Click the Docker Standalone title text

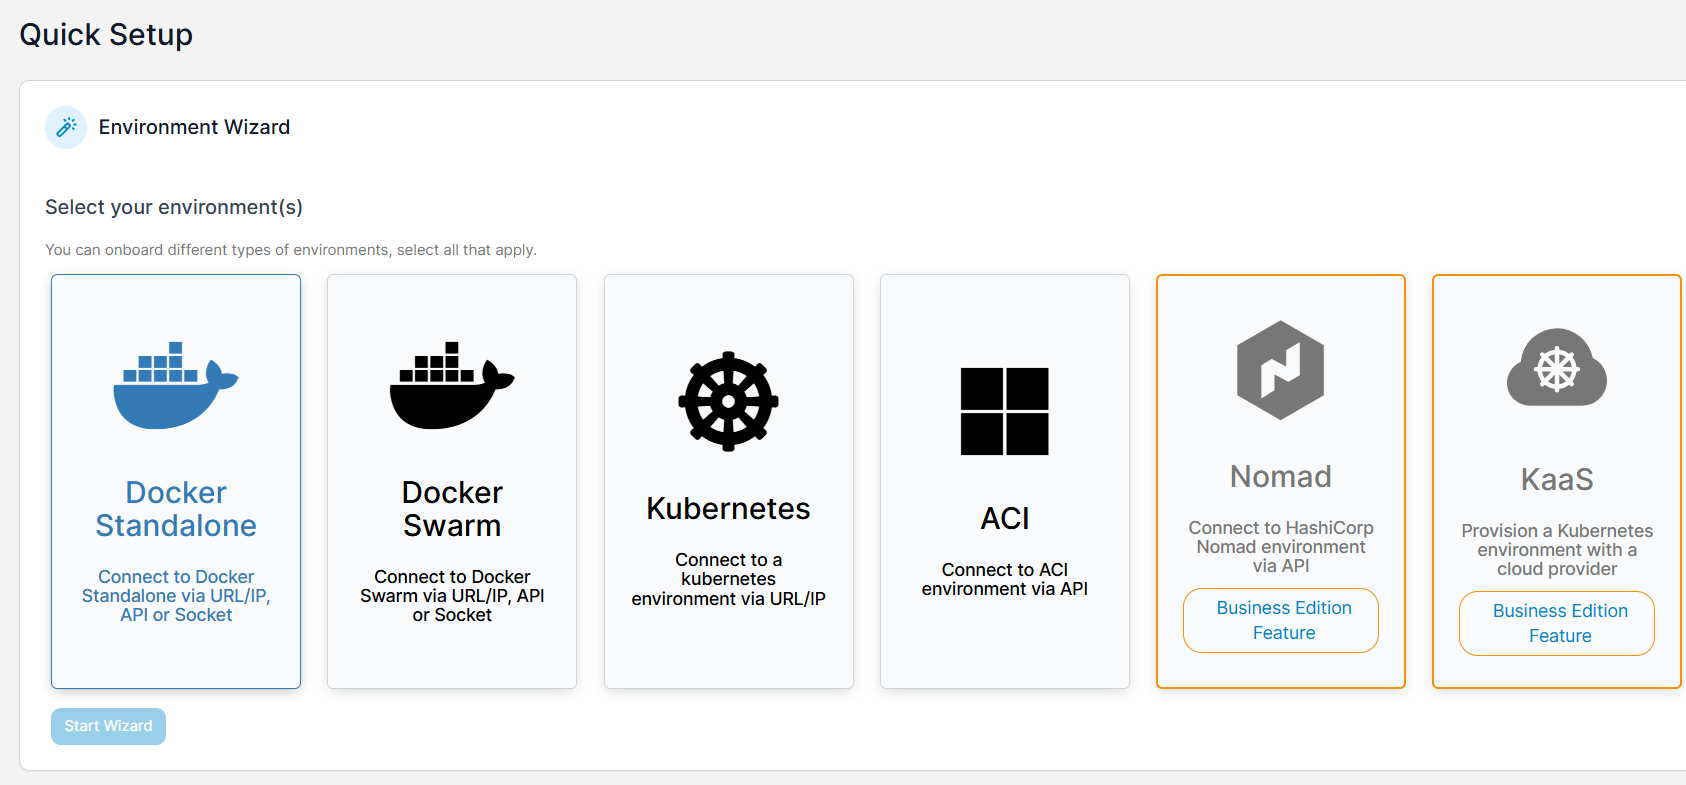pyautogui.click(x=176, y=509)
